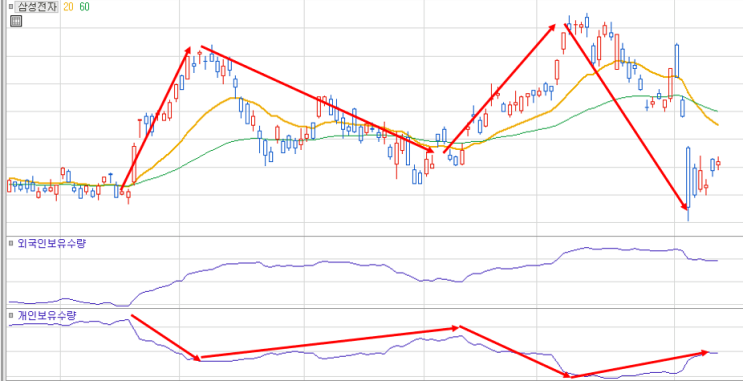Select the green 60 moving average label
Screen dimensions: 743x381
click(84, 7)
